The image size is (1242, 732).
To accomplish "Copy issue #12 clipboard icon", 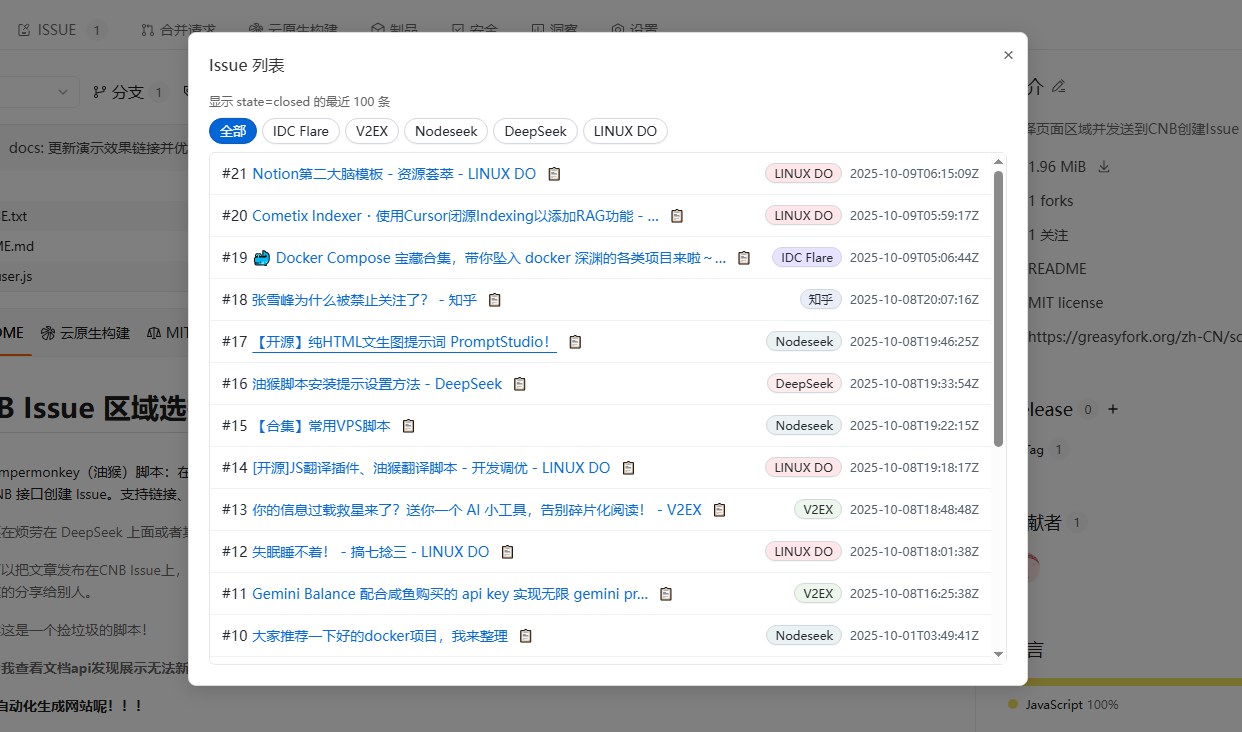I will tap(507, 552).
